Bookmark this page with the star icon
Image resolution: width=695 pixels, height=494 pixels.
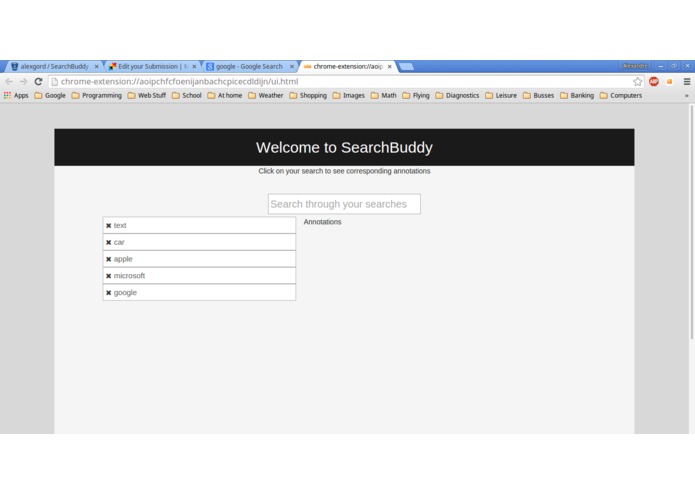(x=637, y=82)
